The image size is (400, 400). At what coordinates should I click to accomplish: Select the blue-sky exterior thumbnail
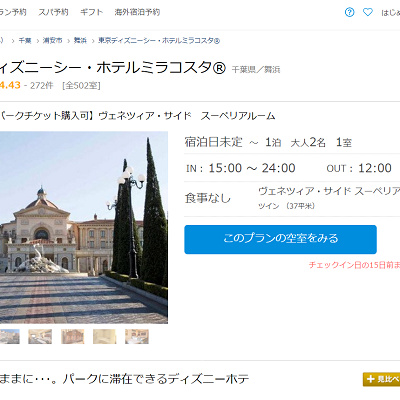pyautogui.click(x=10, y=337)
